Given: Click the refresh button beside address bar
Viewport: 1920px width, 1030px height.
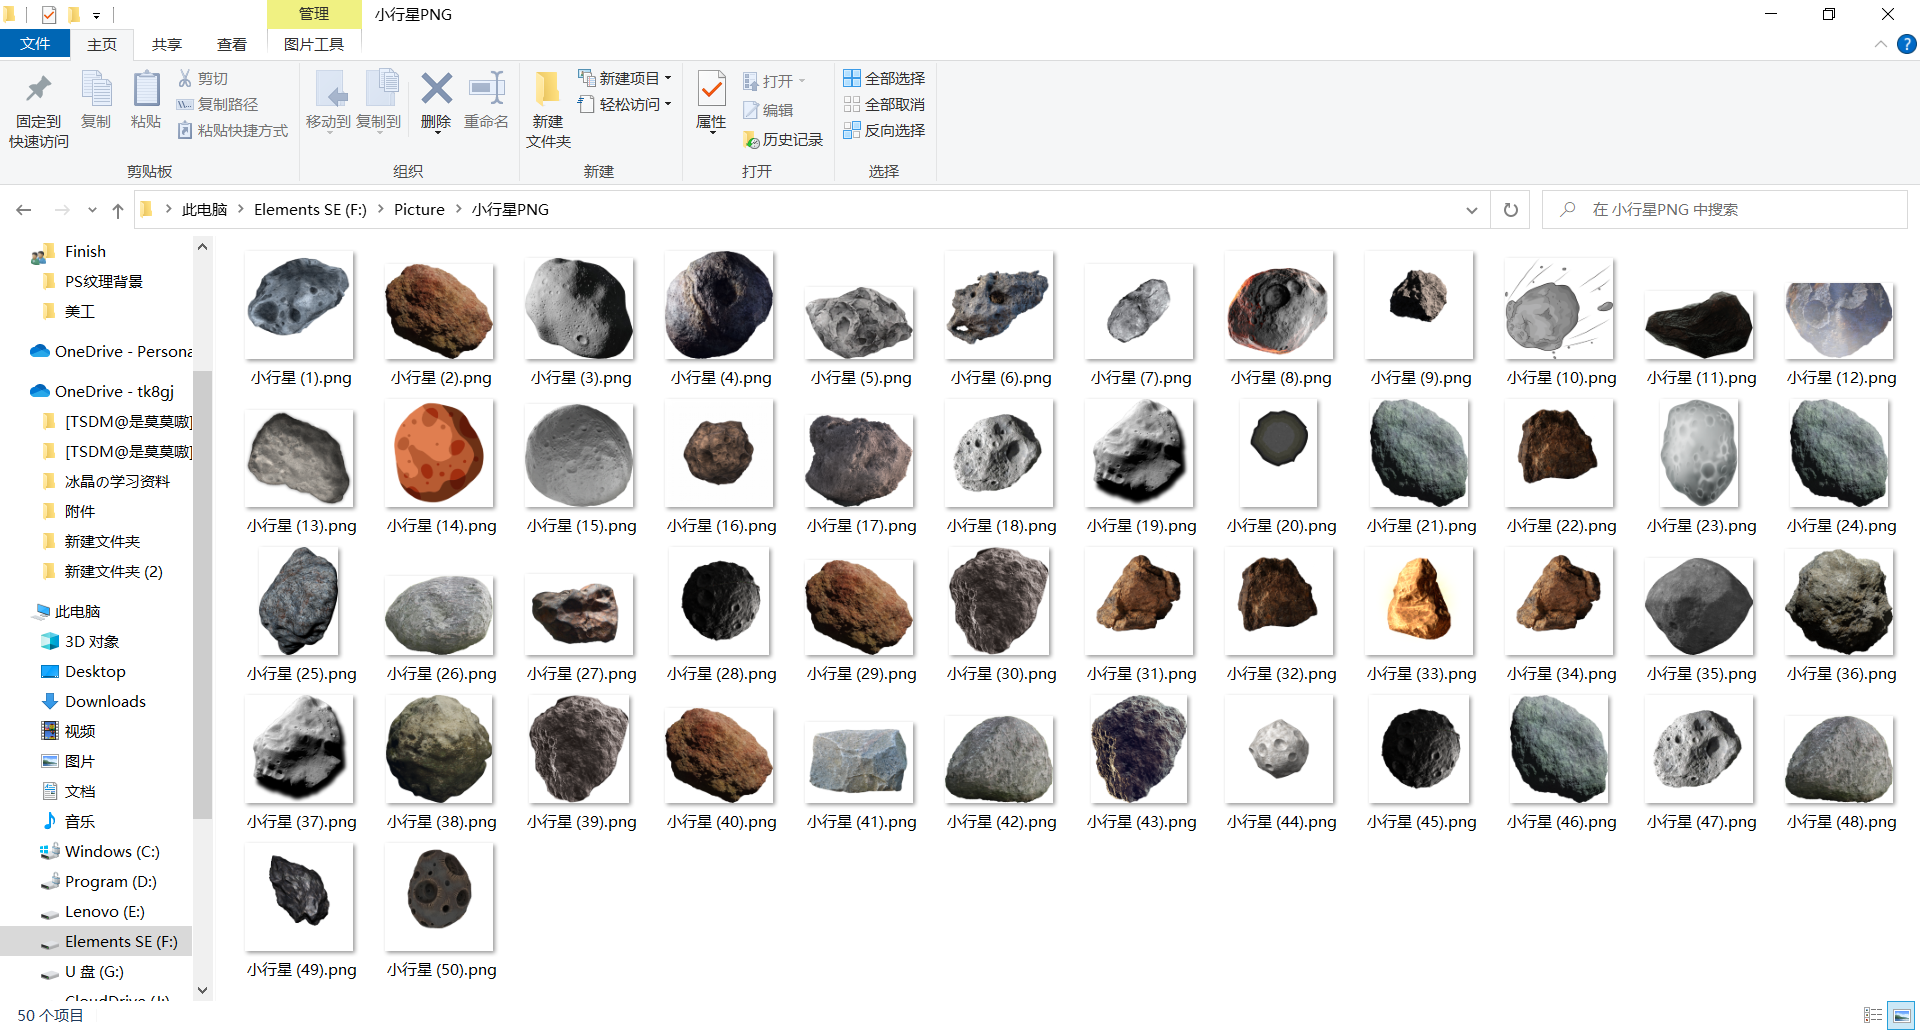Looking at the screenshot, I should point(1511,210).
